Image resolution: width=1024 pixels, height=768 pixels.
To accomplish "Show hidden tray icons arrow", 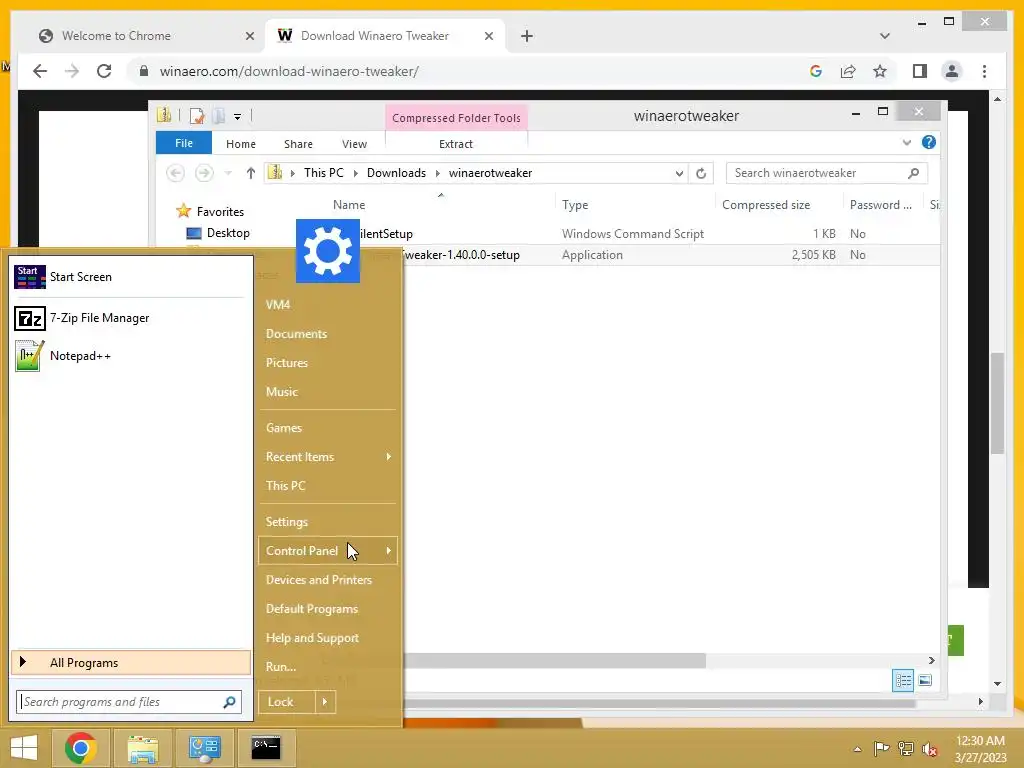I will (857, 749).
